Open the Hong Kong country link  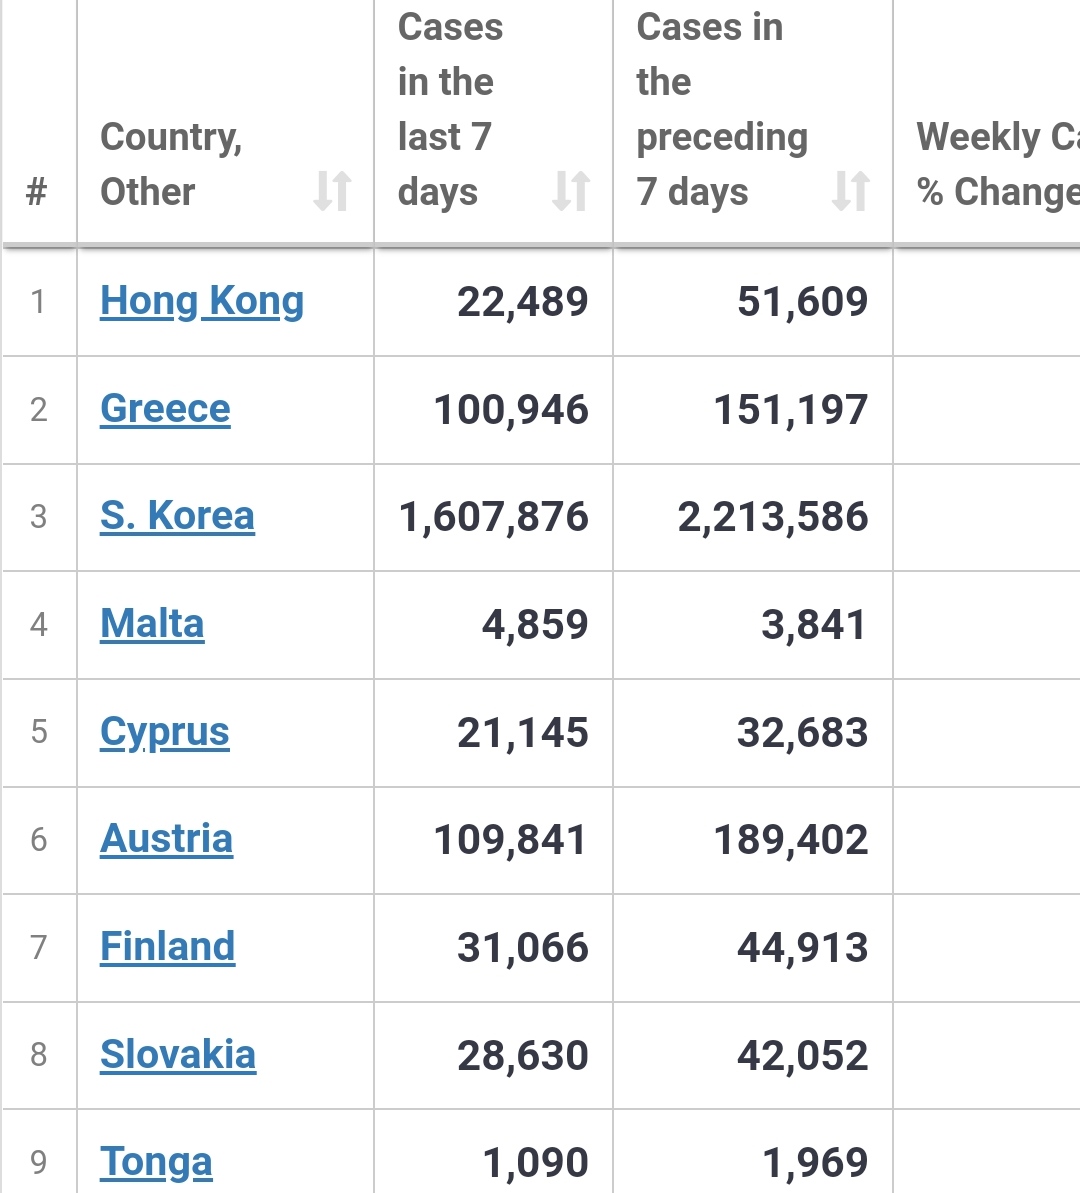click(x=202, y=301)
